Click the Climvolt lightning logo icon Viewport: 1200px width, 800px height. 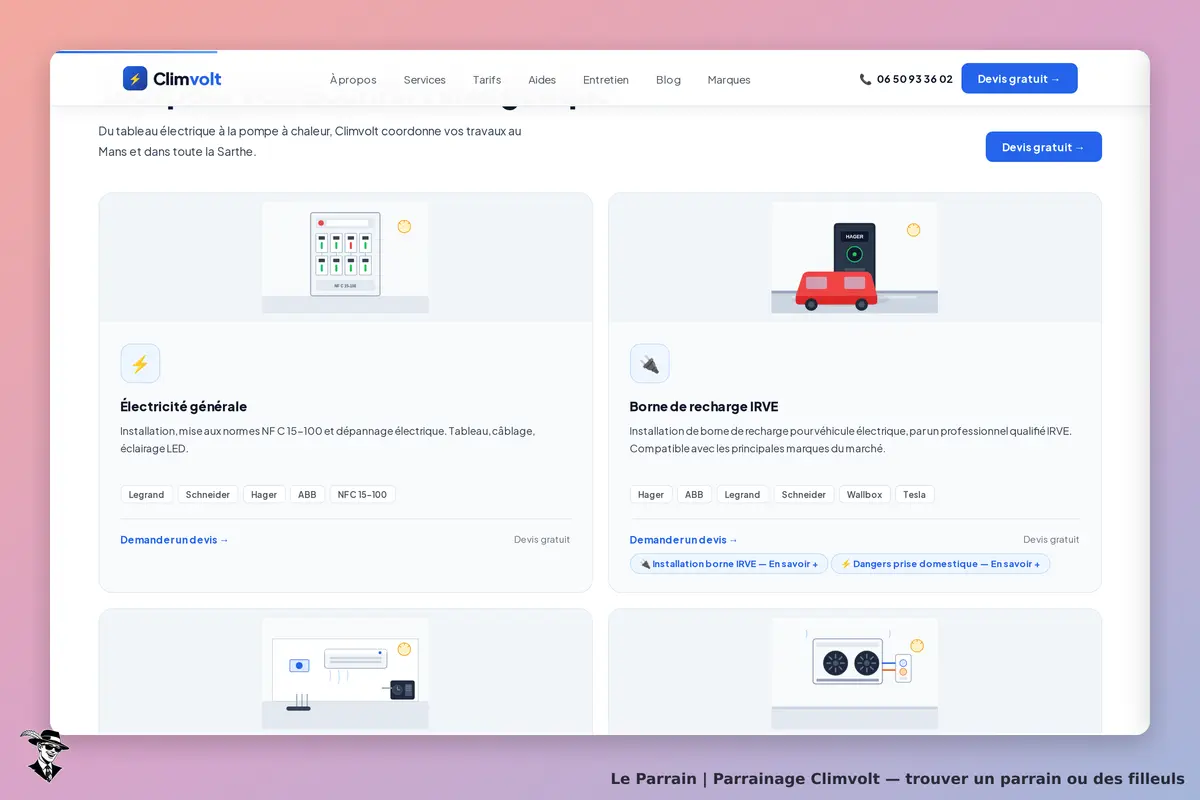135,78
